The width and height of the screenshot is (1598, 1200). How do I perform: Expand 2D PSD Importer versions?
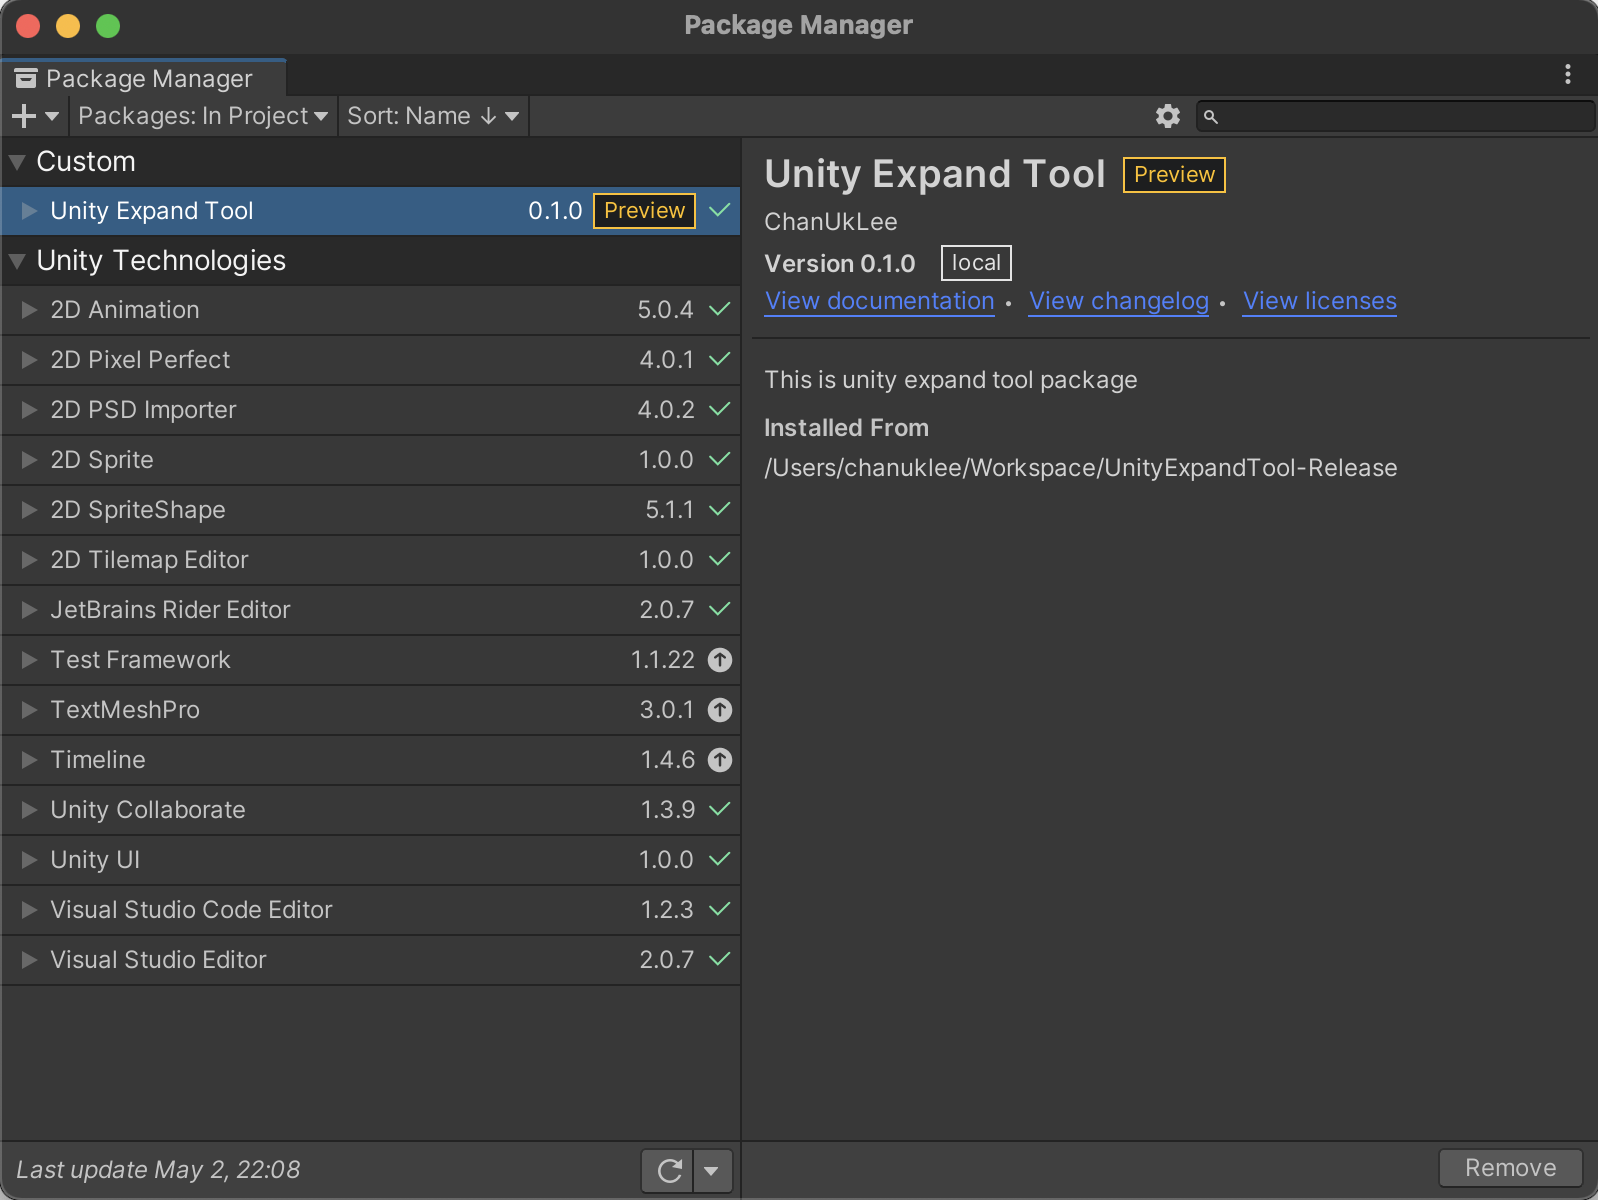pyautogui.click(x=29, y=409)
